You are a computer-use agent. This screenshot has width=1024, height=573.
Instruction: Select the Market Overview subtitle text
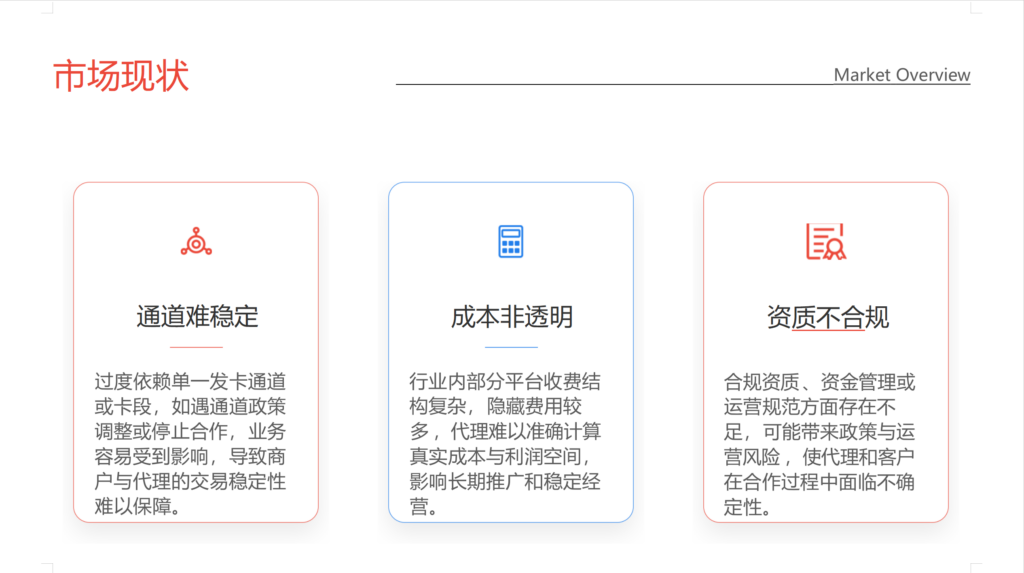pos(902,74)
